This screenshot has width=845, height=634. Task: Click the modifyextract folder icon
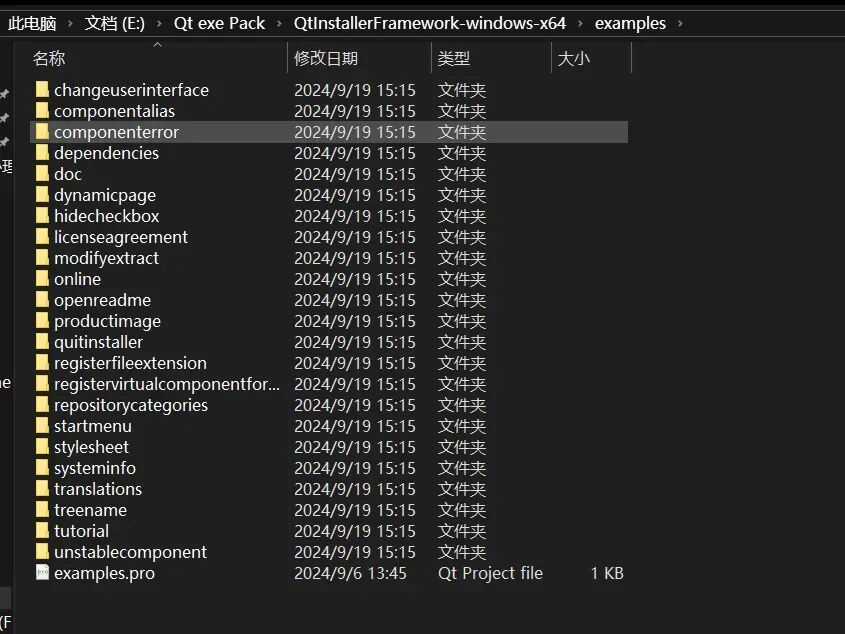(x=43, y=258)
